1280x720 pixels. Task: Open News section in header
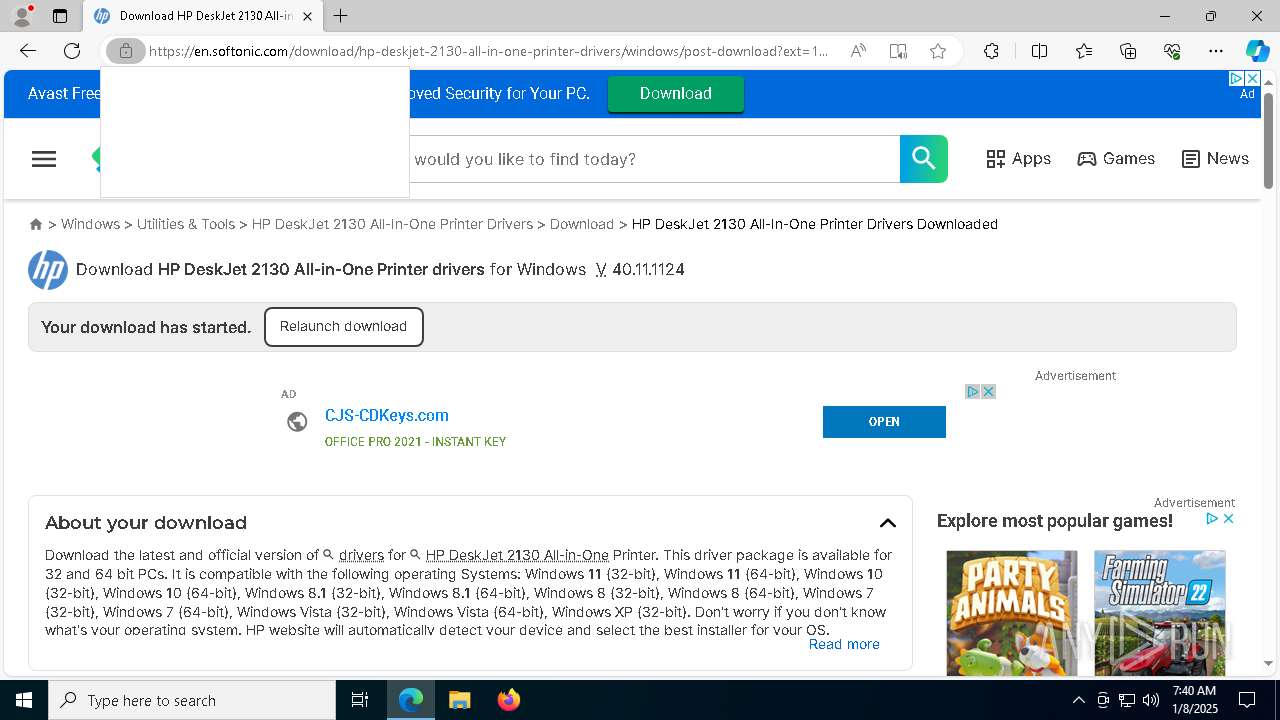[1215, 159]
